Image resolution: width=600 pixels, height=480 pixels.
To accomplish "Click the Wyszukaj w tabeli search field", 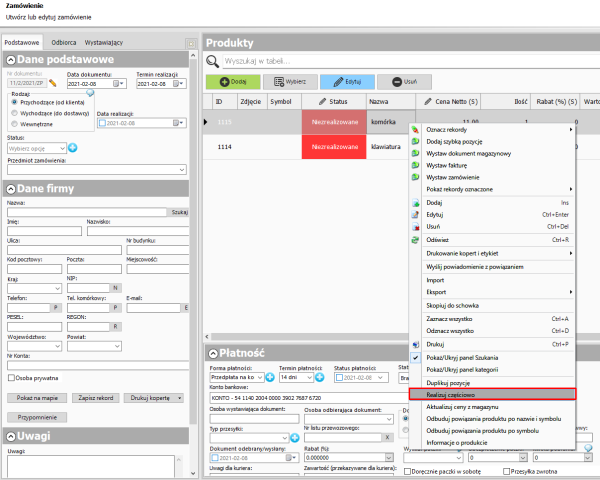I will [x=411, y=61].
